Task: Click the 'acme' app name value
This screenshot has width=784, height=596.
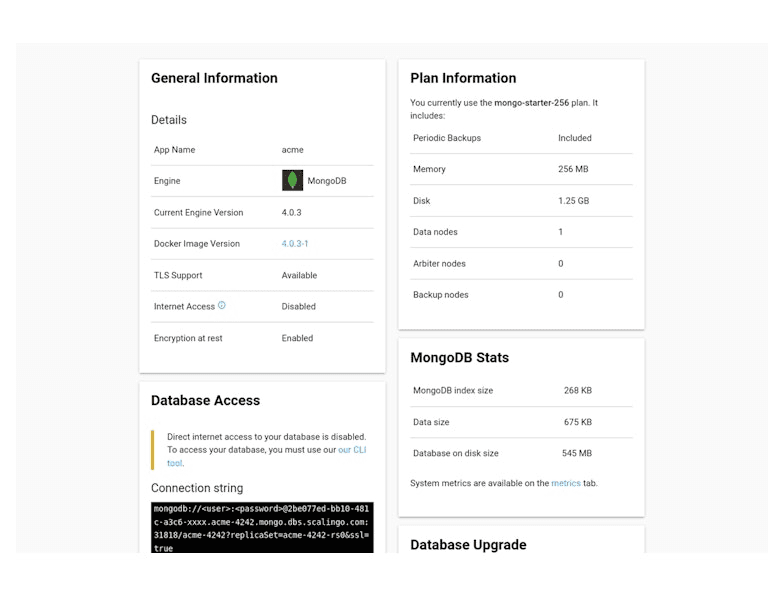Action: (x=292, y=150)
